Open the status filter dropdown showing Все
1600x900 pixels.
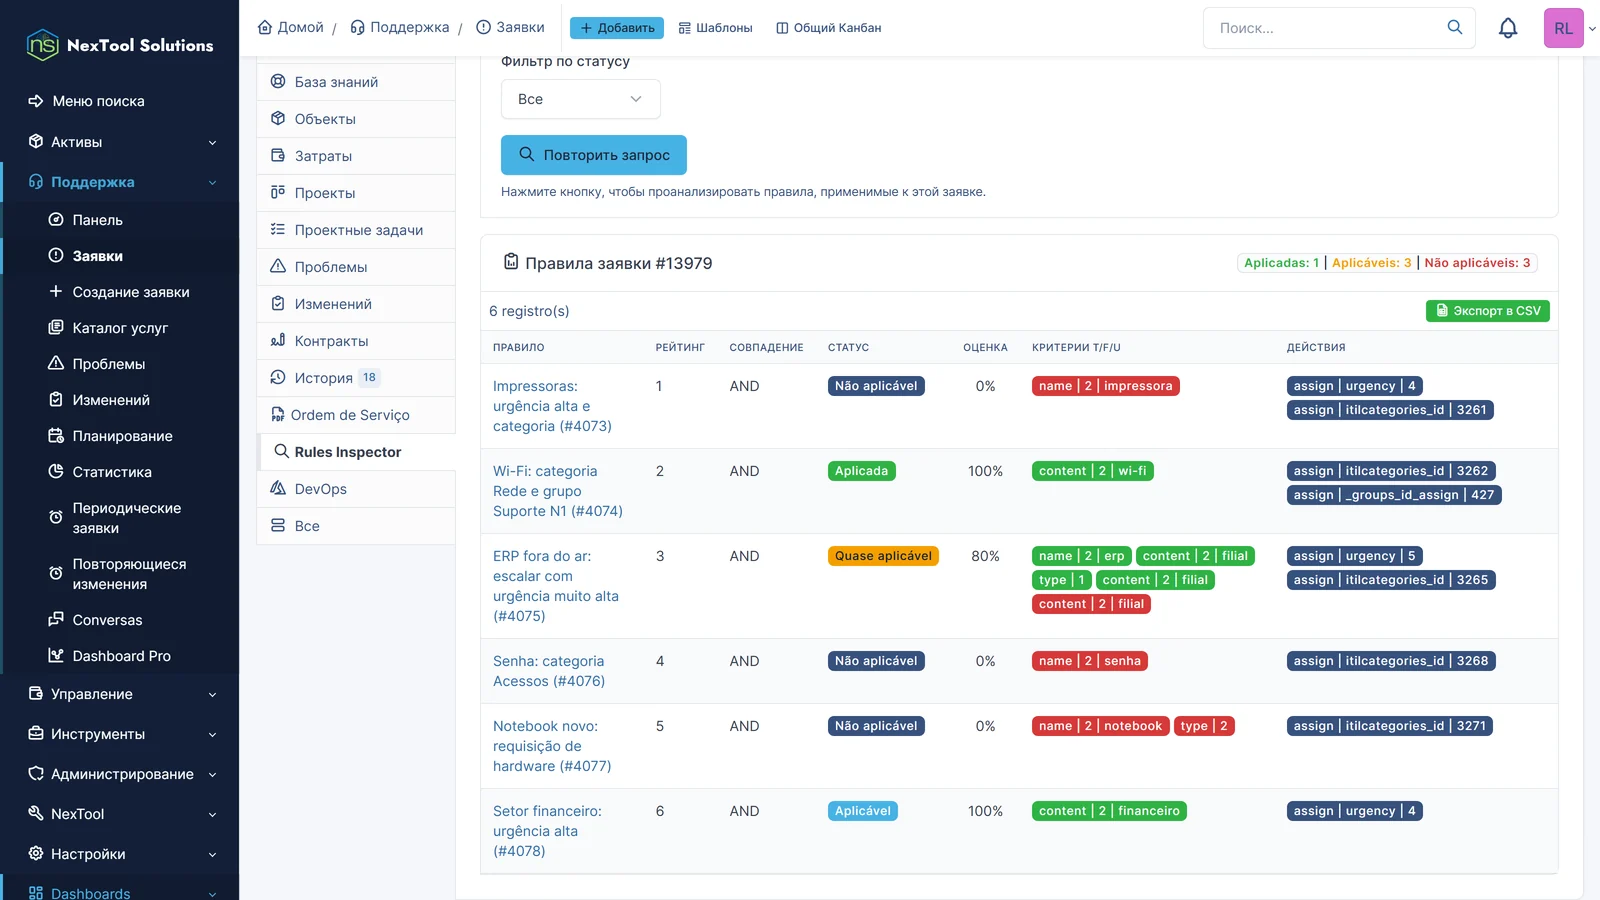[x=580, y=99]
